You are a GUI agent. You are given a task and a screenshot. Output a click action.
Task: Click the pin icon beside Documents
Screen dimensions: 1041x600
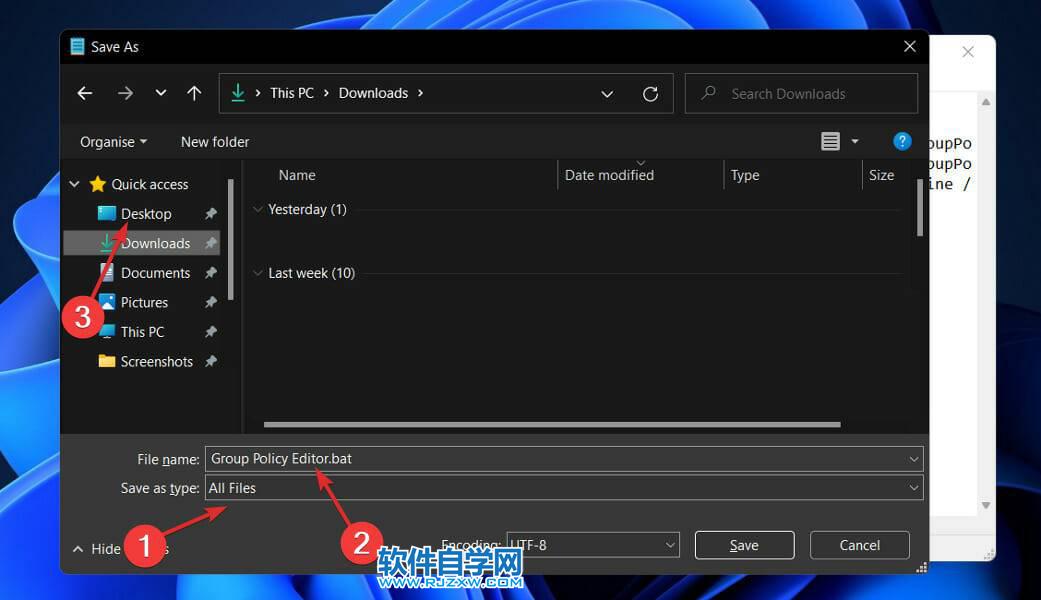pyautogui.click(x=211, y=273)
